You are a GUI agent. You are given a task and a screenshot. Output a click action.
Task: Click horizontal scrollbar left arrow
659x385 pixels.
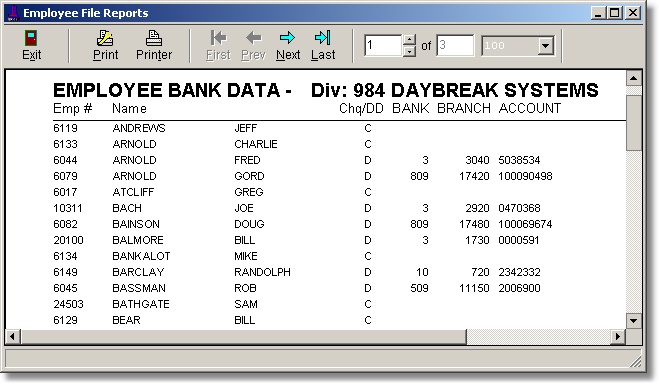tap(13, 336)
